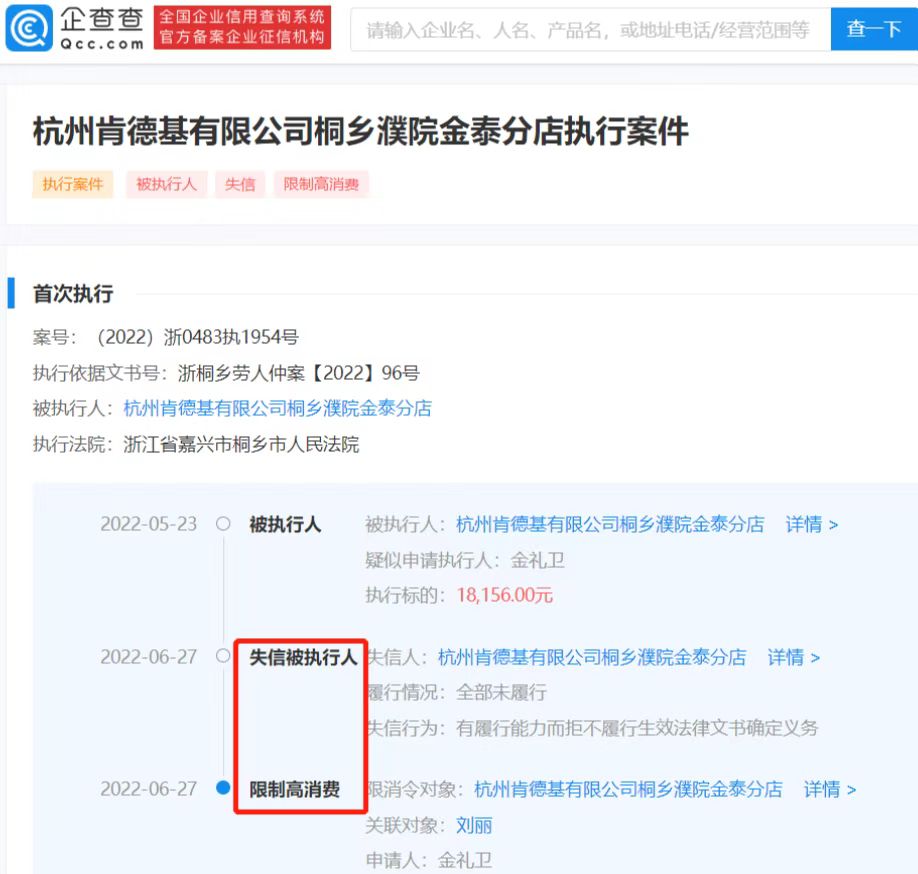
Task: Click 有履行能力而拒不履行生效法律文书确定义务 text
Action: tap(637, 728)
